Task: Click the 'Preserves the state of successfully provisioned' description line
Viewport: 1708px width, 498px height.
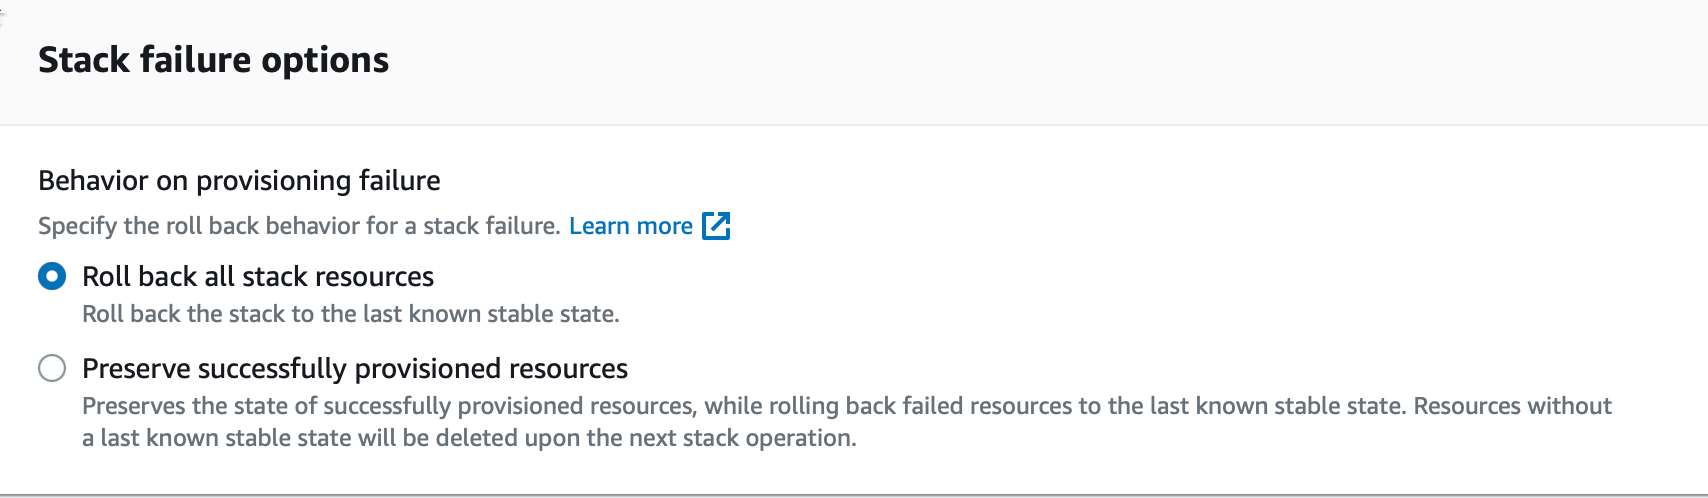Action: tap(847, 406)
